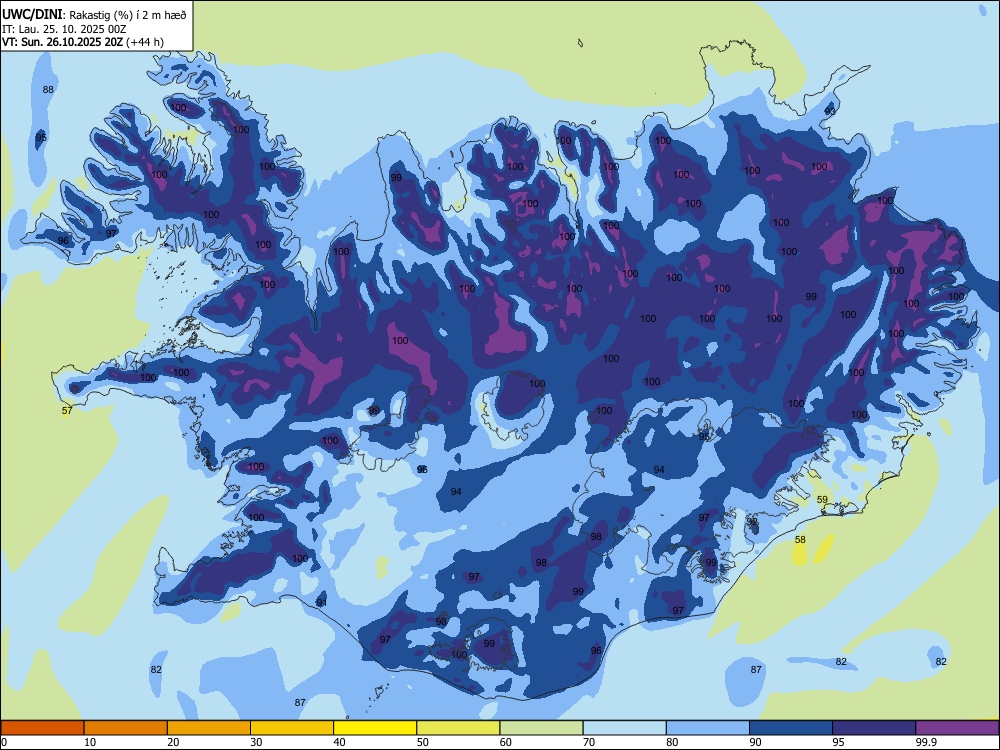Select the 'Rakastig (%) í 2 m hæð' label
This screenshot has height=750, width=1000.
(x=127, y=15)
